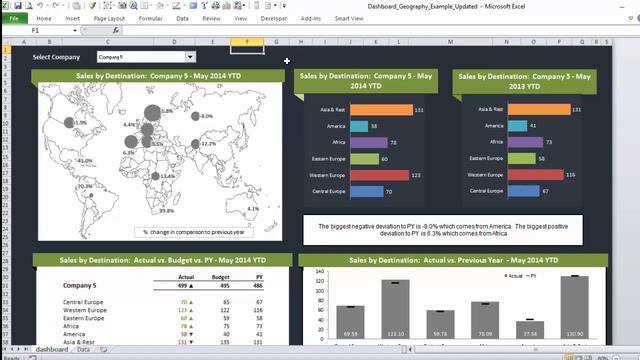Click the 'Budget' column header in table

[x=220, y=277]
